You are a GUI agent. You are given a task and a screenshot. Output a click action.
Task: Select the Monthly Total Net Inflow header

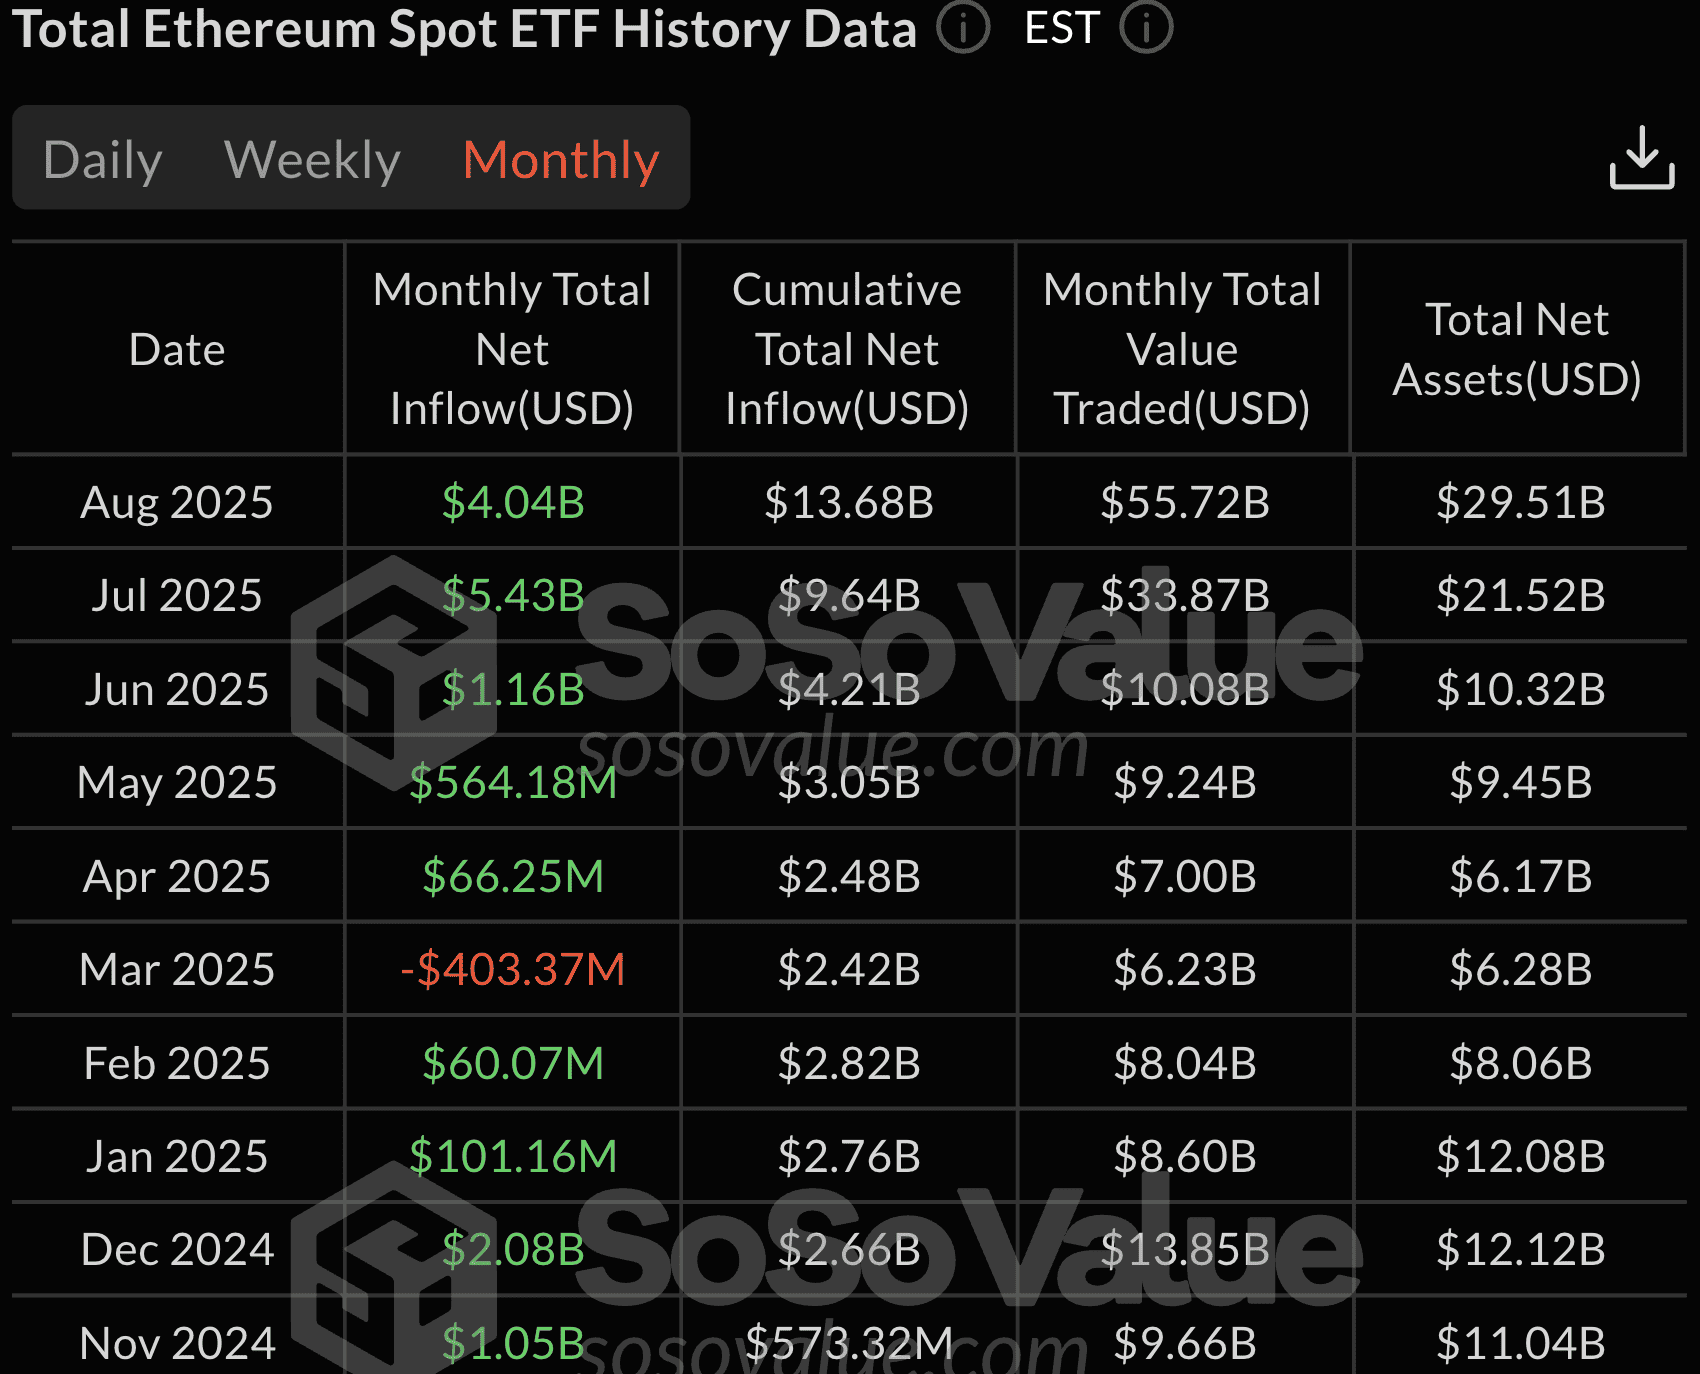coord(511,348)
